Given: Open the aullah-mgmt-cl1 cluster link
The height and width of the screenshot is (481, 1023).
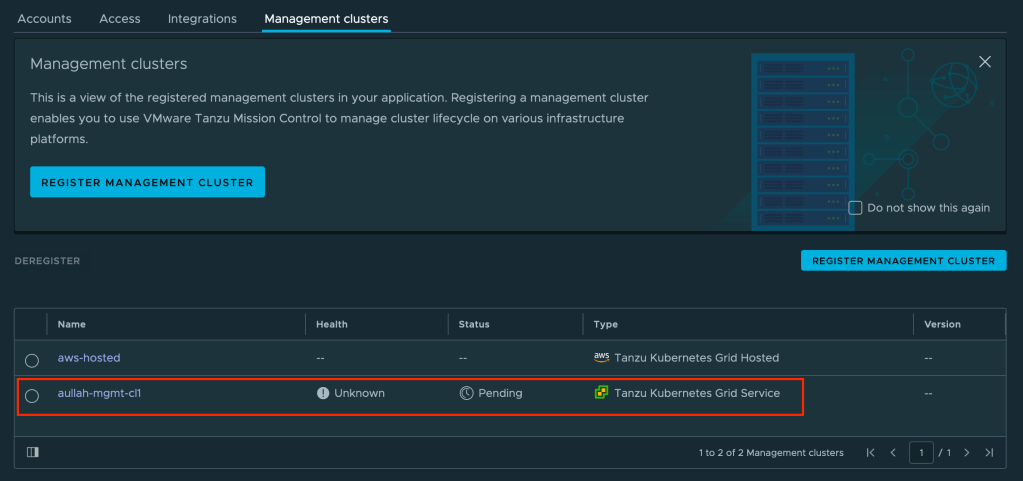Looking at the screenshot, I should click(99, 394).
